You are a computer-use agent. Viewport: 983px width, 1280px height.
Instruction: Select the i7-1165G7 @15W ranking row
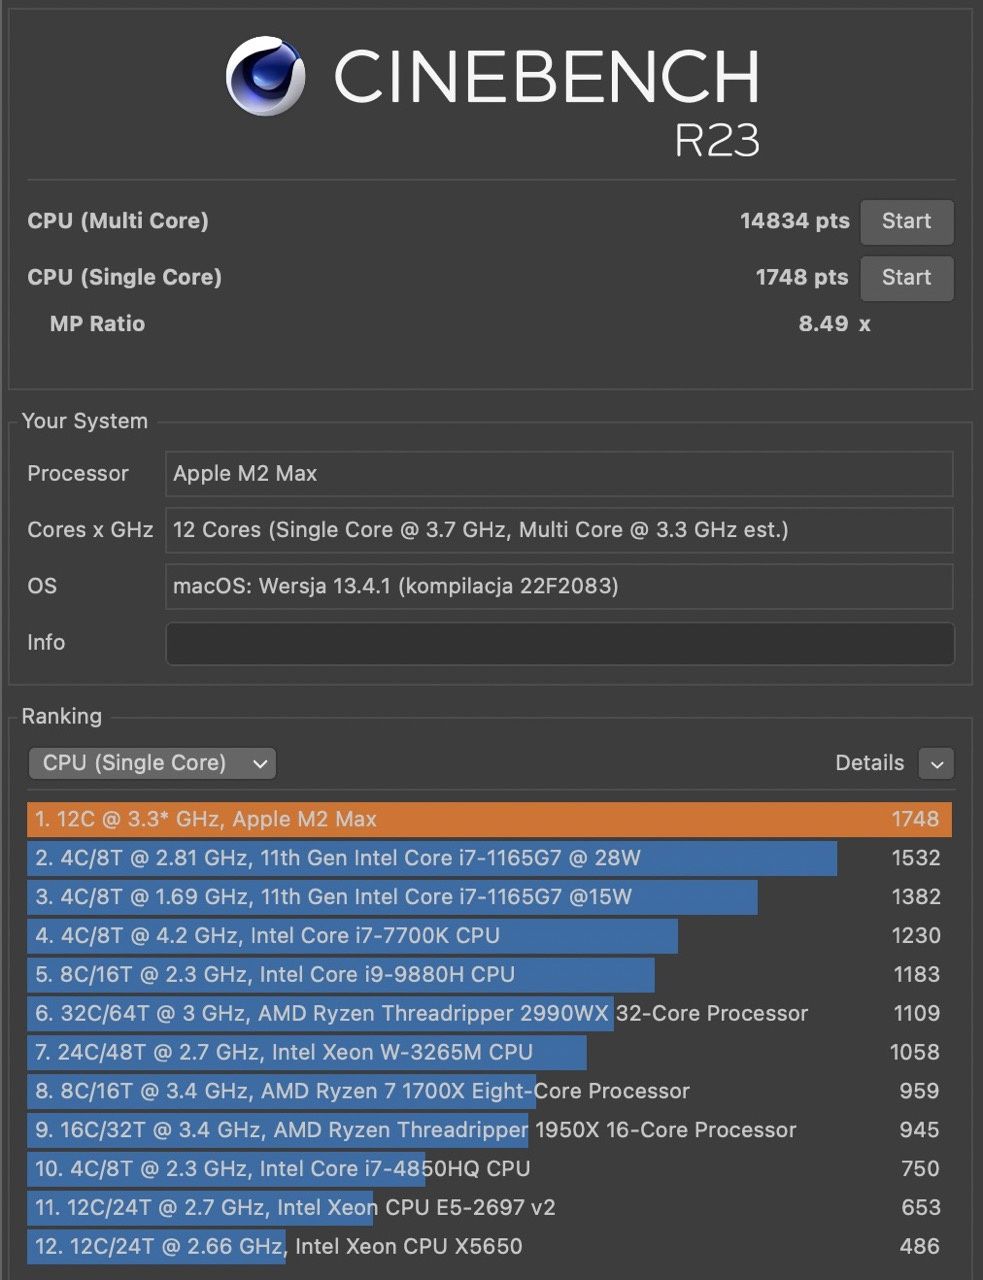[489, 897]
